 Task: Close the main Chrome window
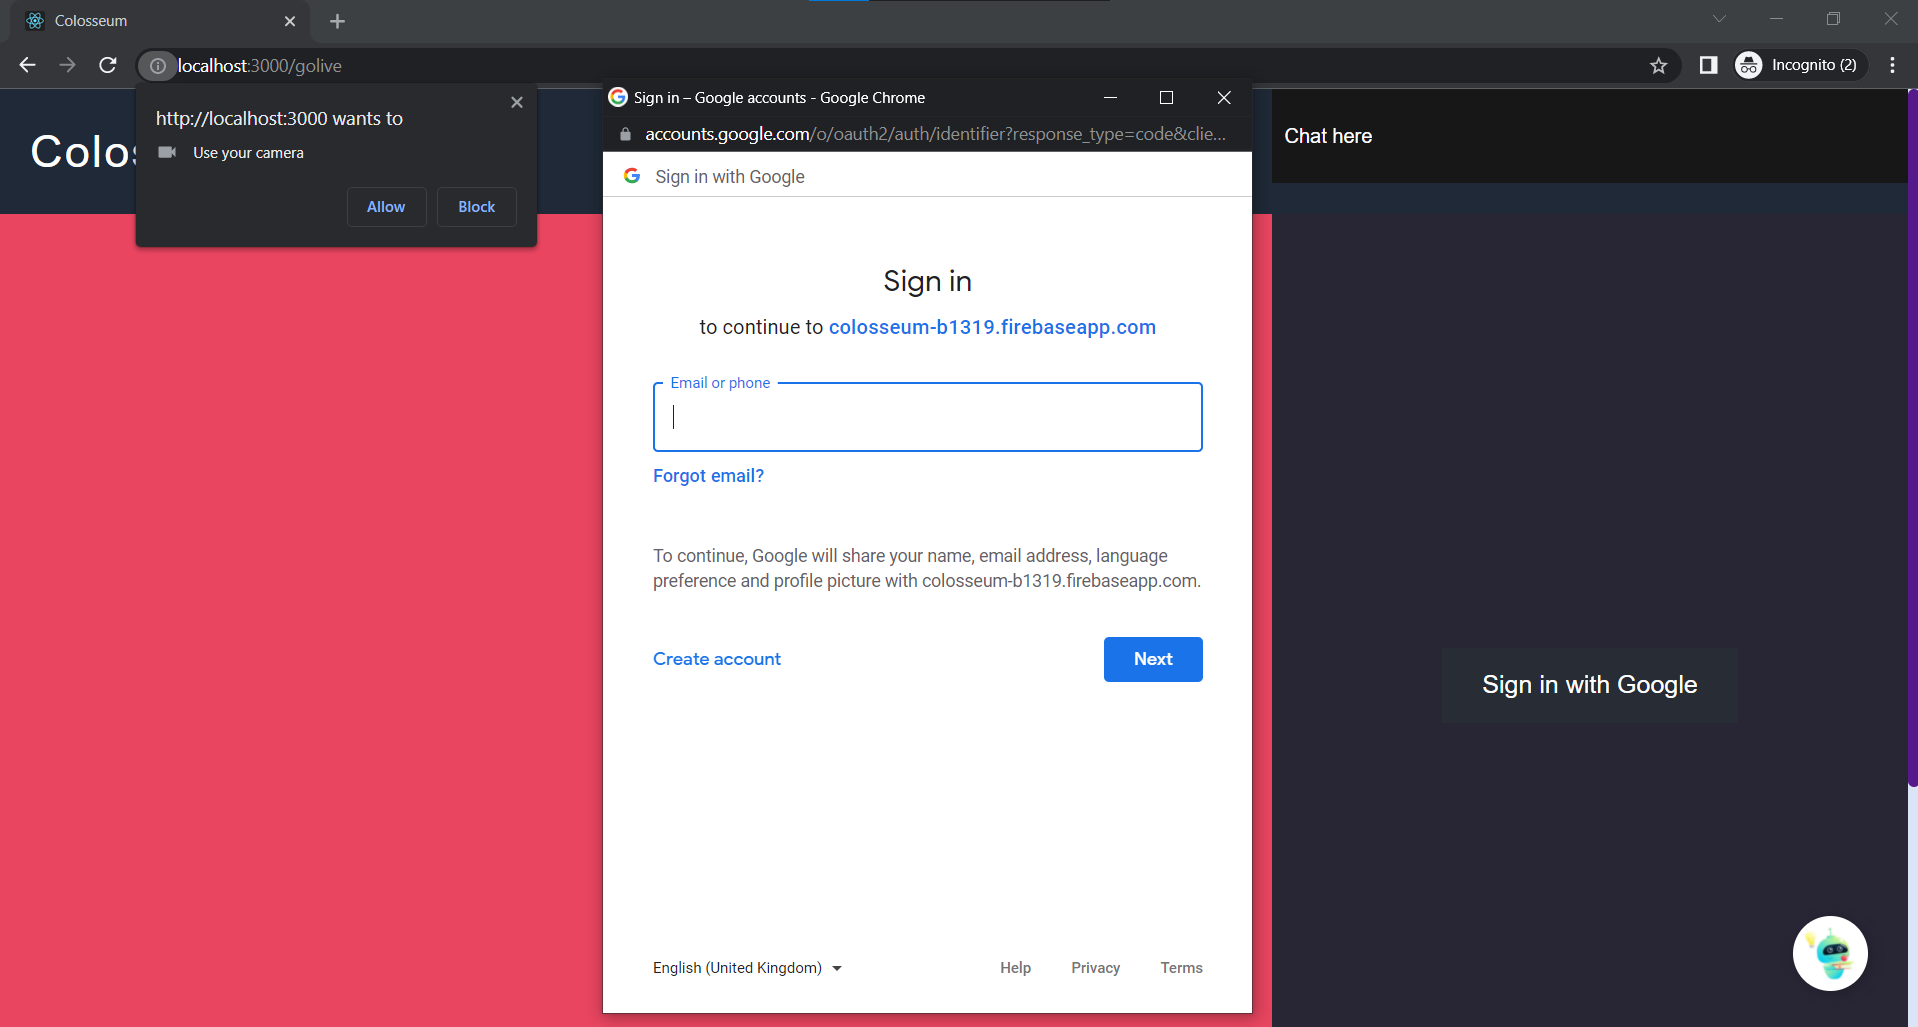coord(1890,19)
